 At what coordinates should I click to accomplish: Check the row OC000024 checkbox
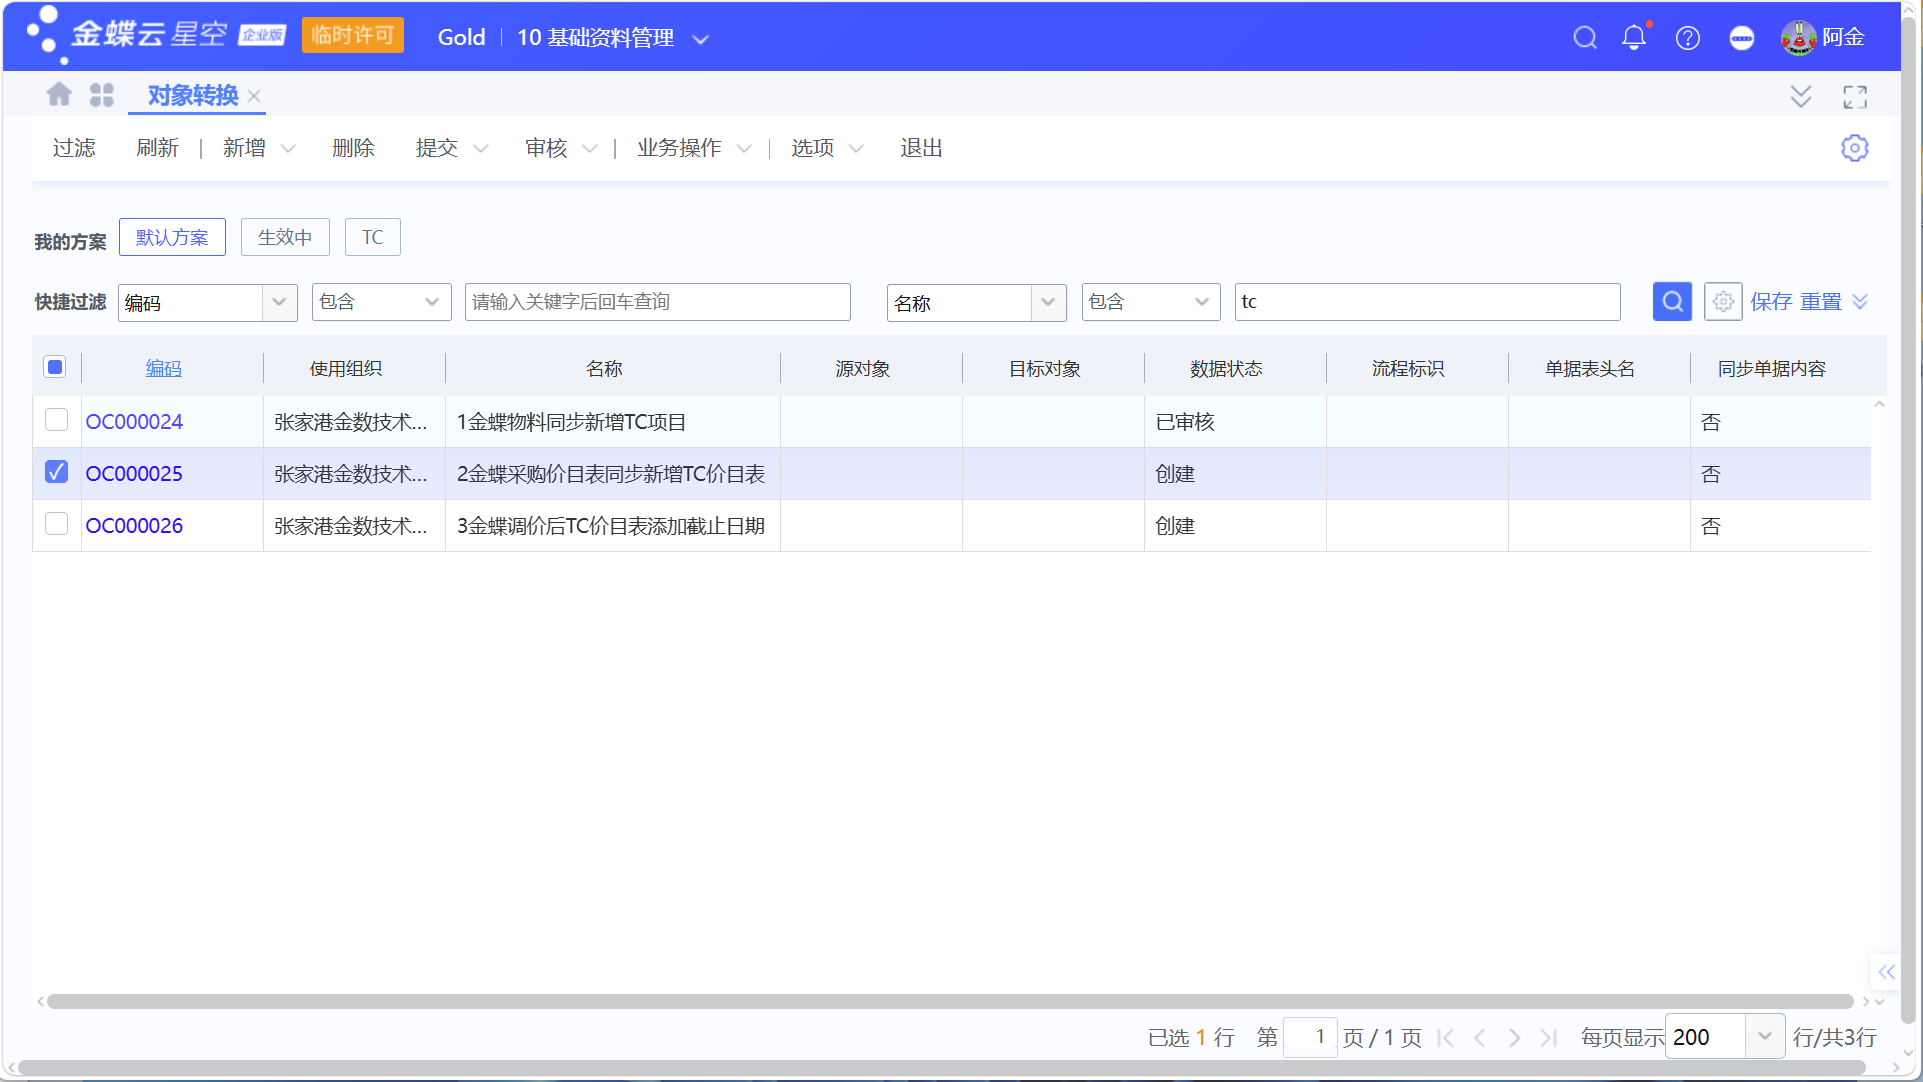coord(56,420)
